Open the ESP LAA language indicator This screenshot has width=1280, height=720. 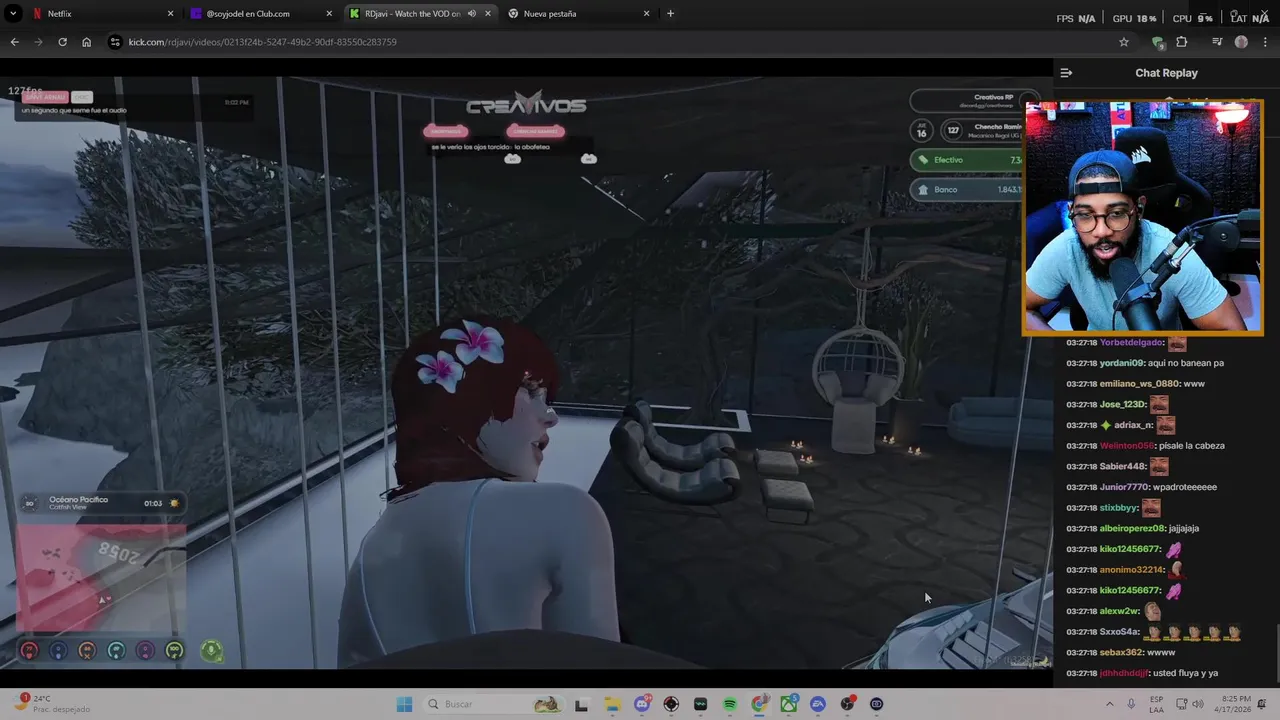coord(1157,704)
